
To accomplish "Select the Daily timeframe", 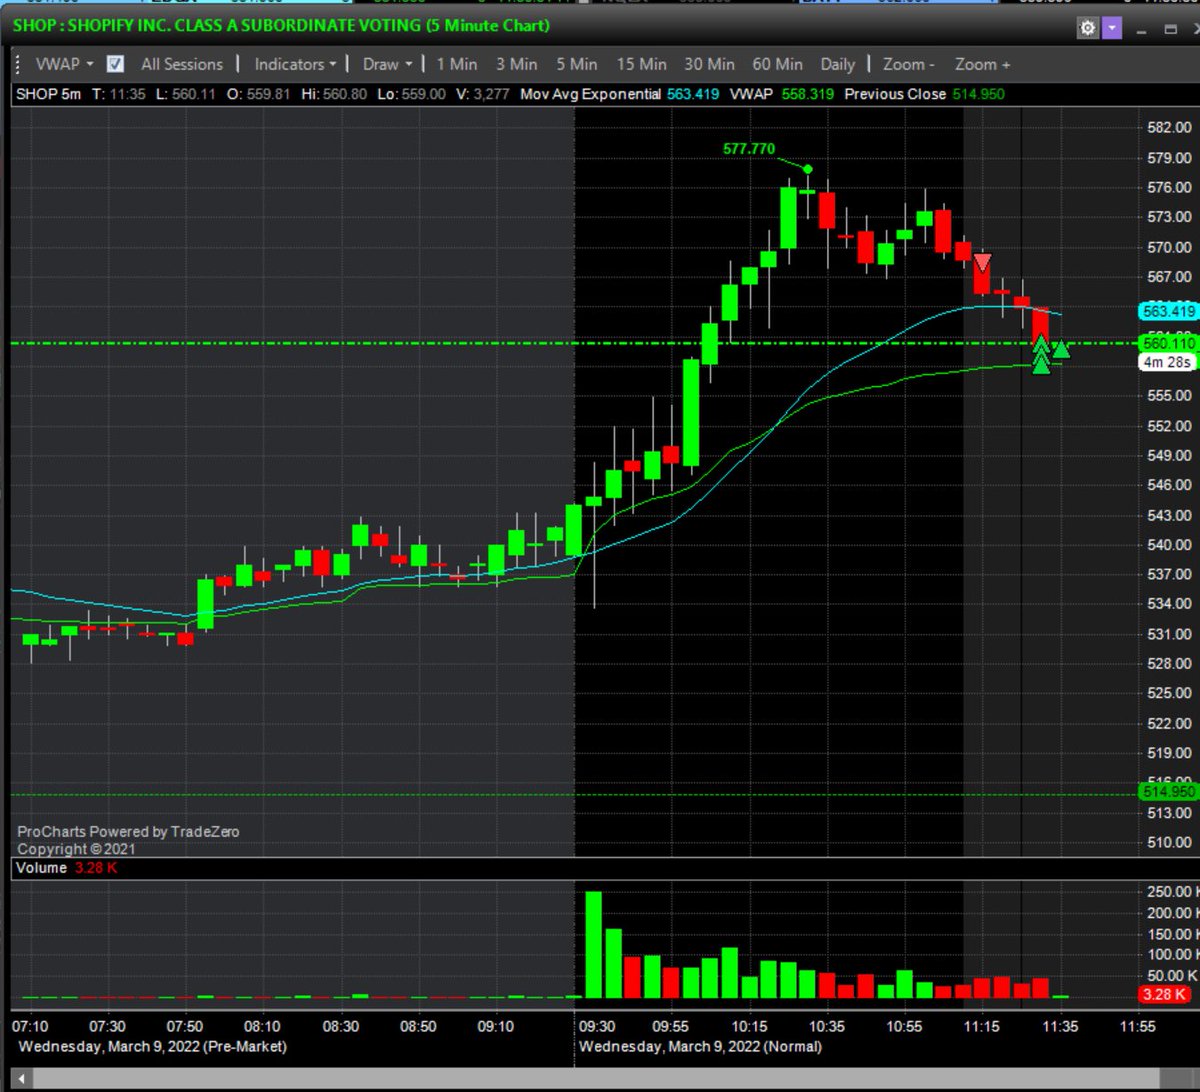I will [x=838, y=64].
